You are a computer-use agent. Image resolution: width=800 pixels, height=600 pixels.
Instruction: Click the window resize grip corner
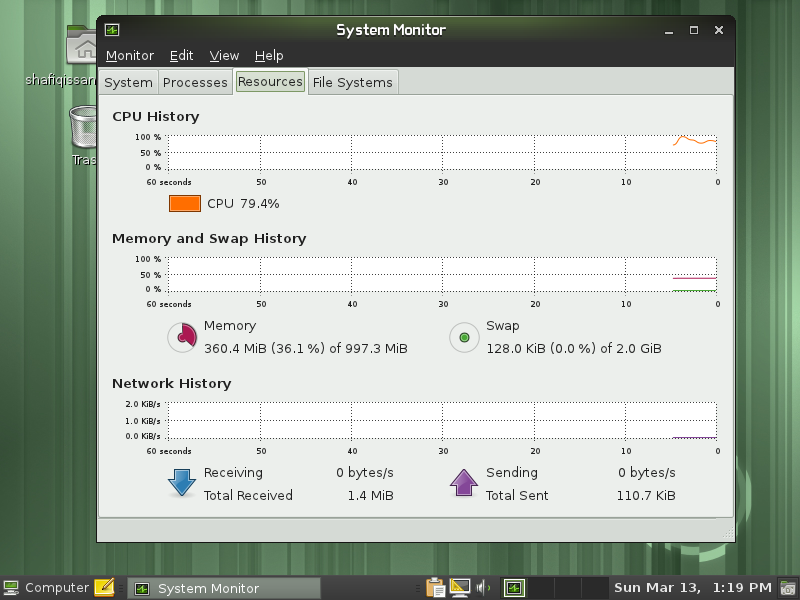tap(728, 534)
